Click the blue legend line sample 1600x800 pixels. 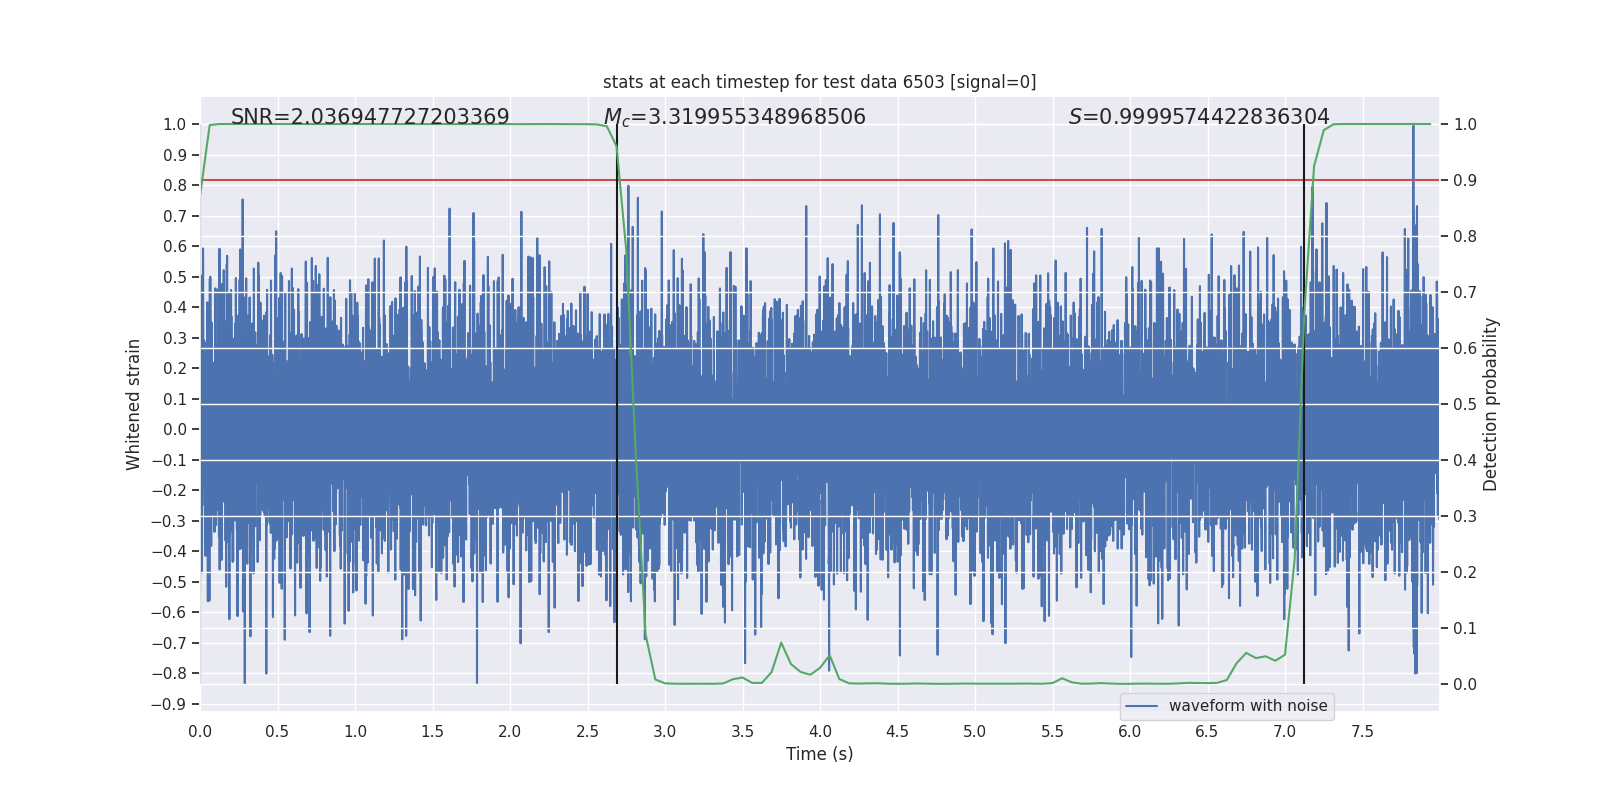click(x=1142, y=706)
